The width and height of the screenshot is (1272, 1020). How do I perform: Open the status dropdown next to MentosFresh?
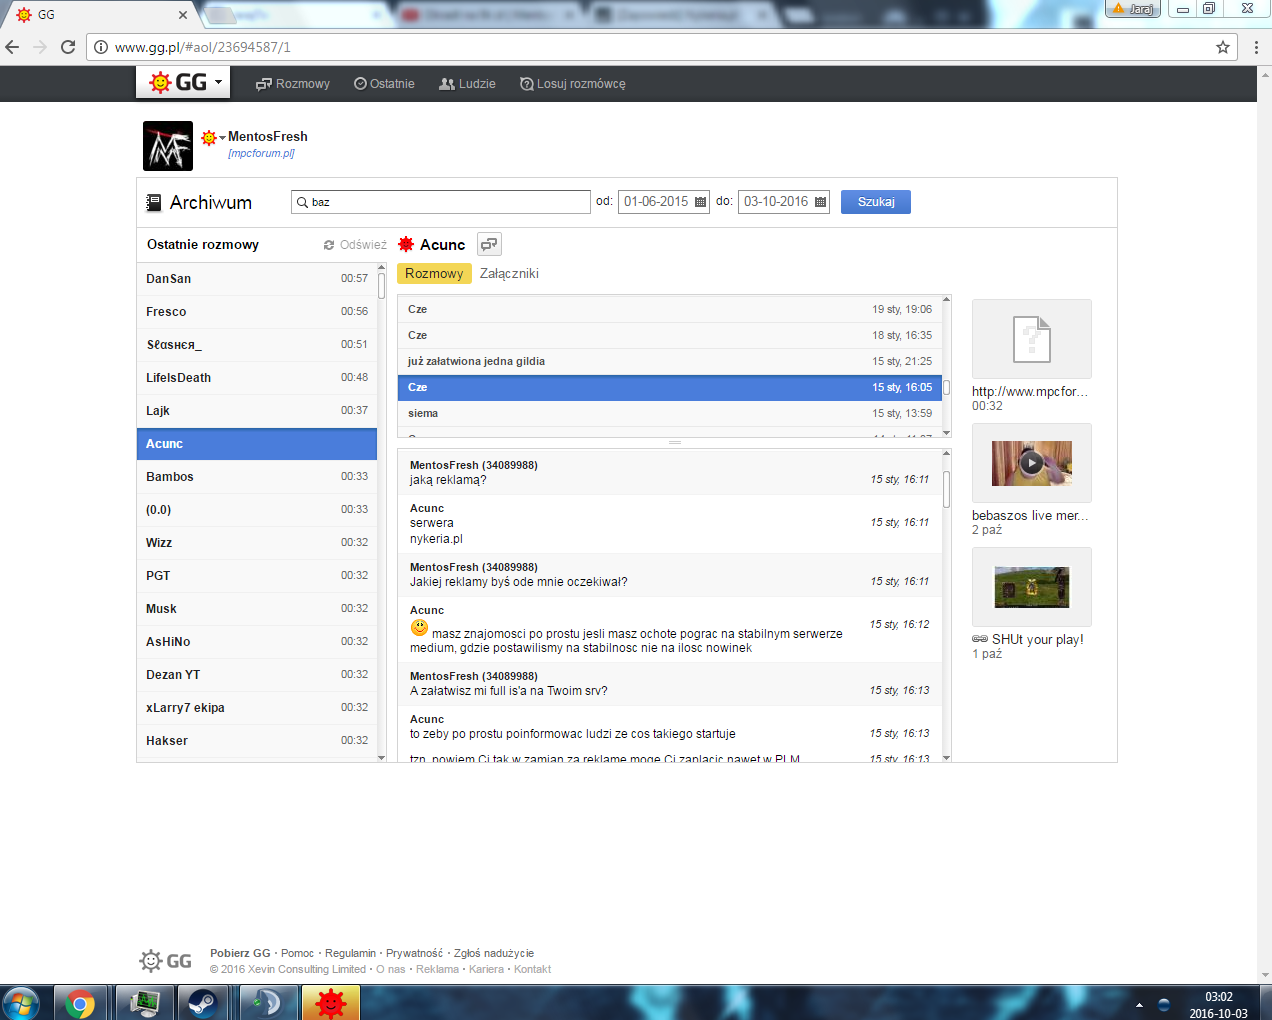coord(213,137)
